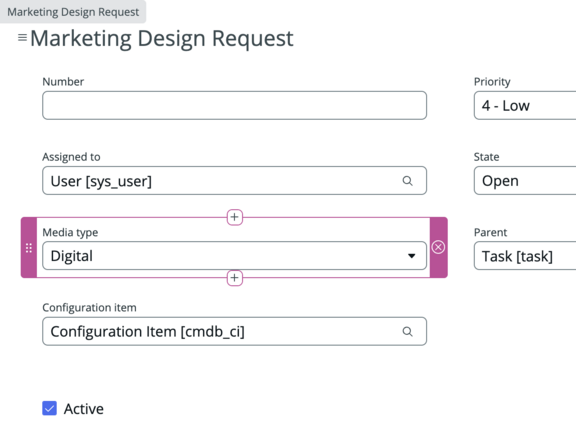Toggle the Active checkbox
Image resolution: width=576 pixels, height=432 pixels.
(50, 408)
